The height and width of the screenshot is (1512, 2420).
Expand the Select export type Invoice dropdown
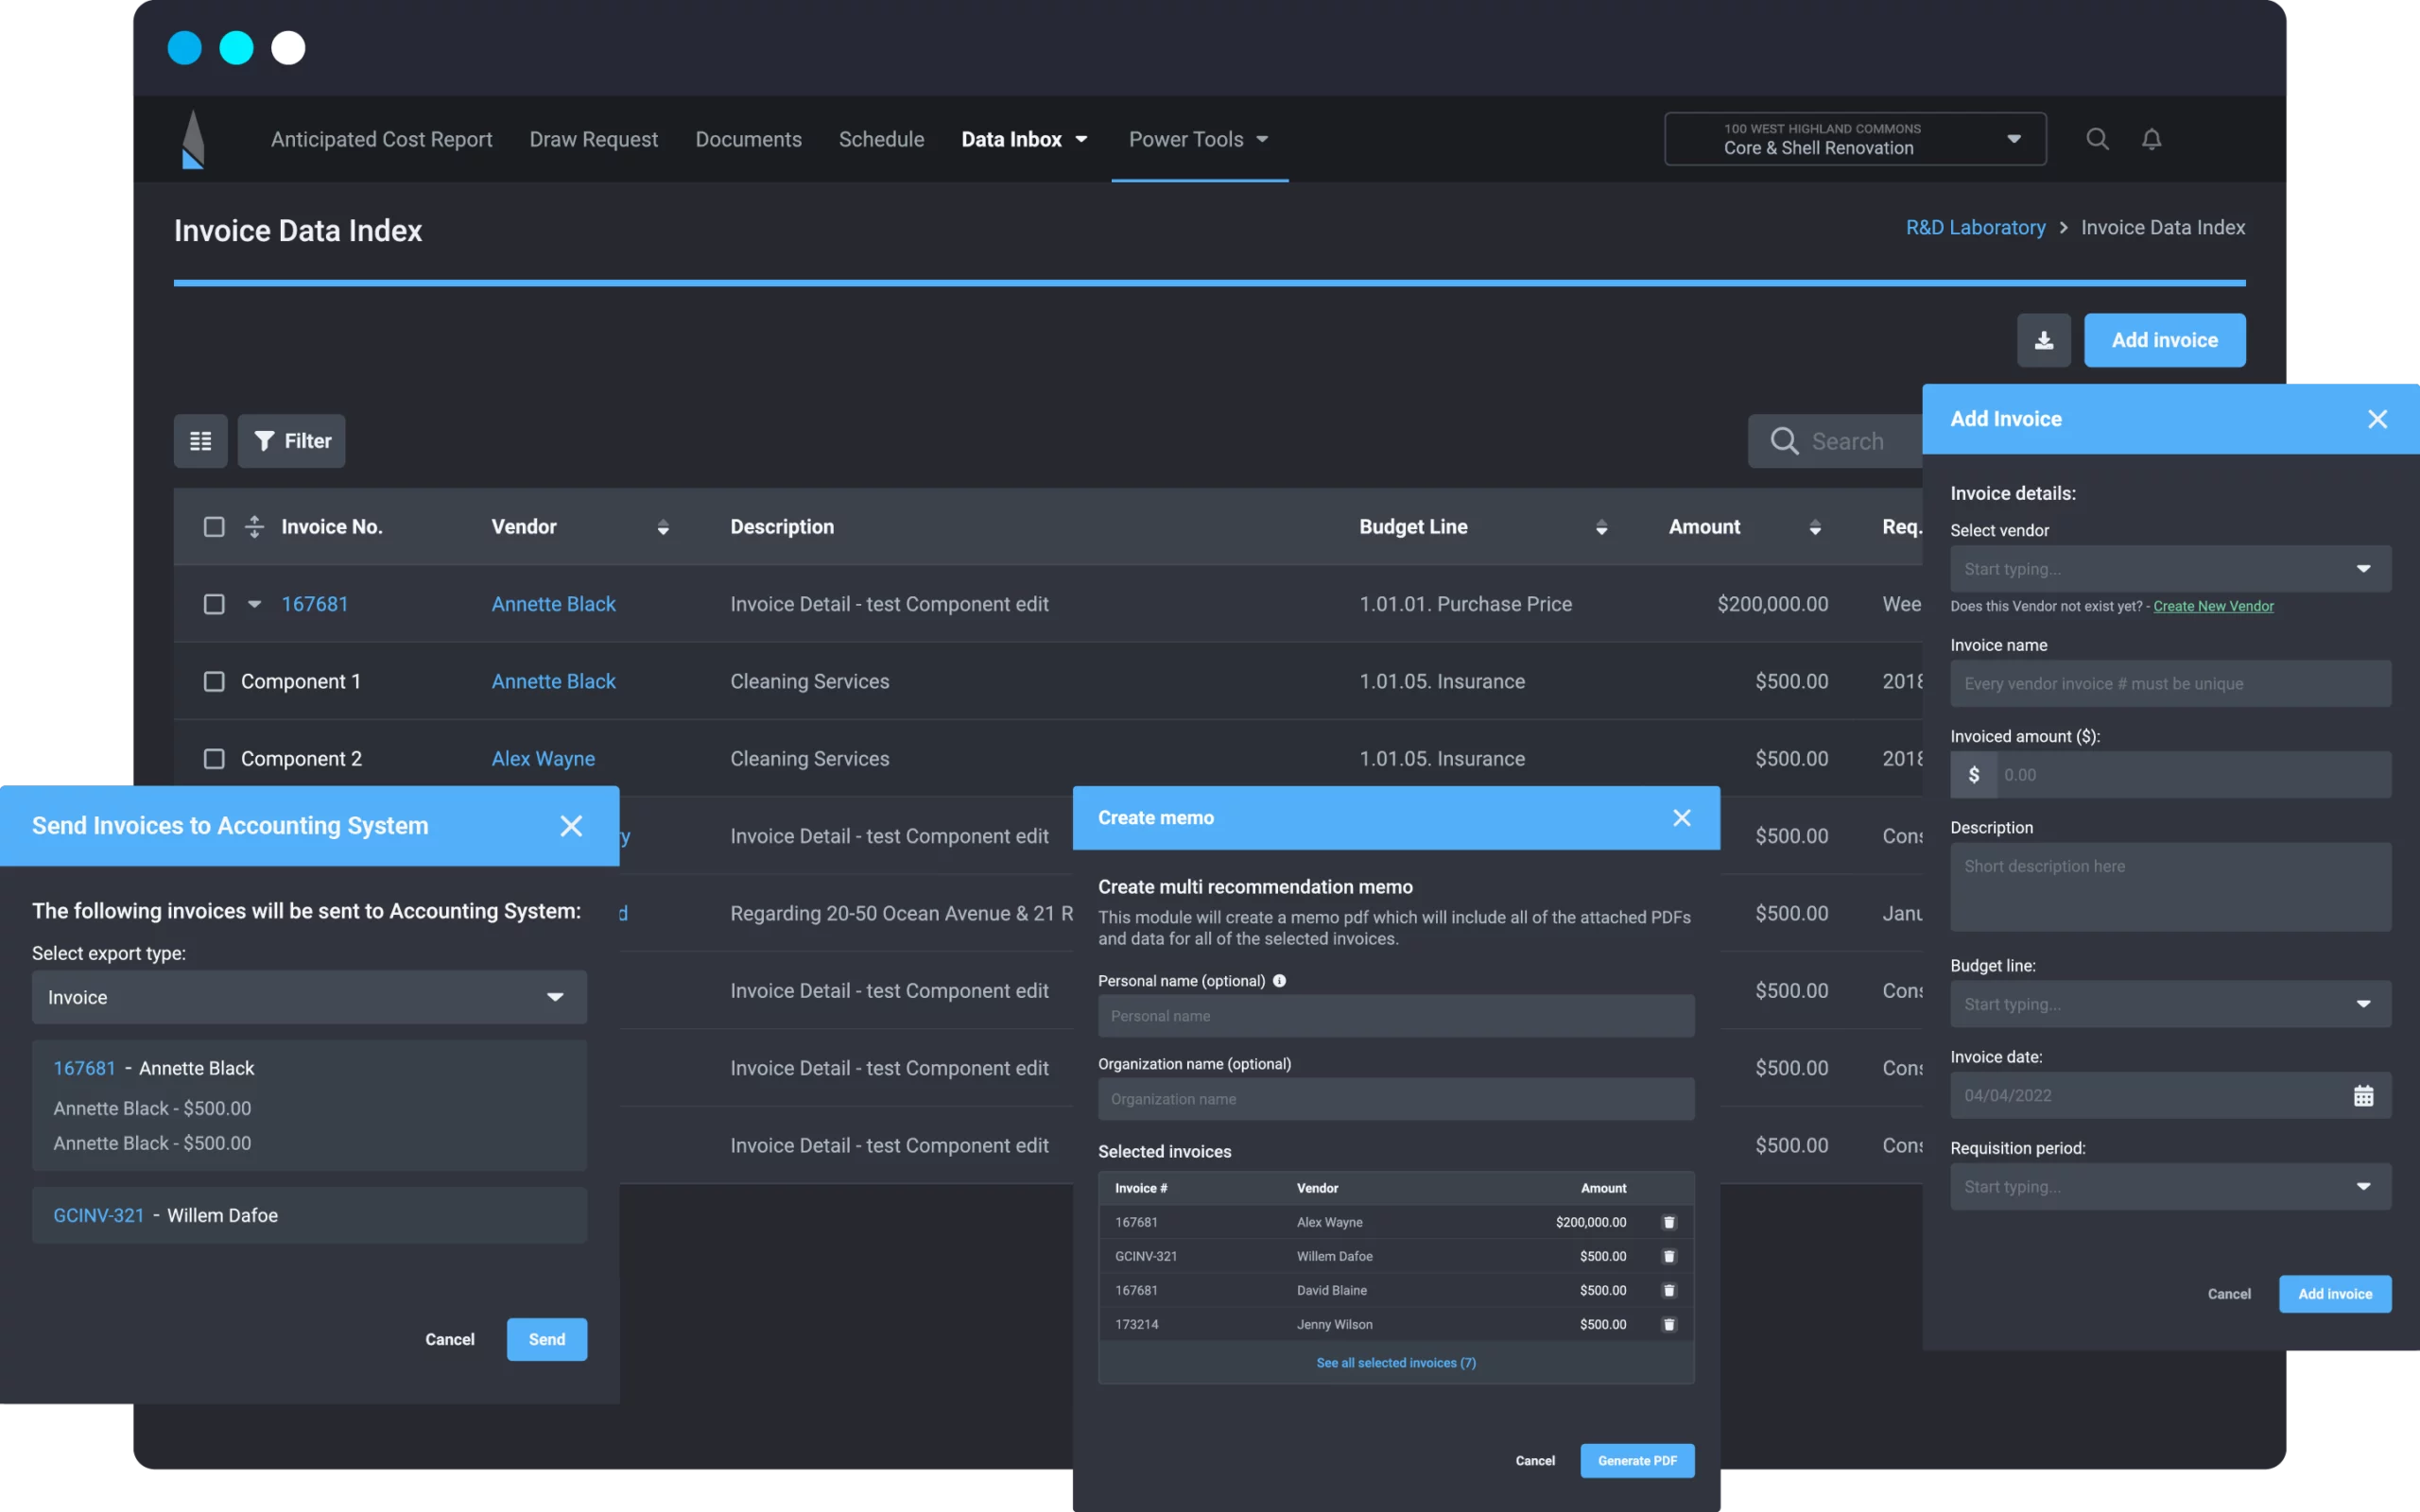tap(309, 997)
